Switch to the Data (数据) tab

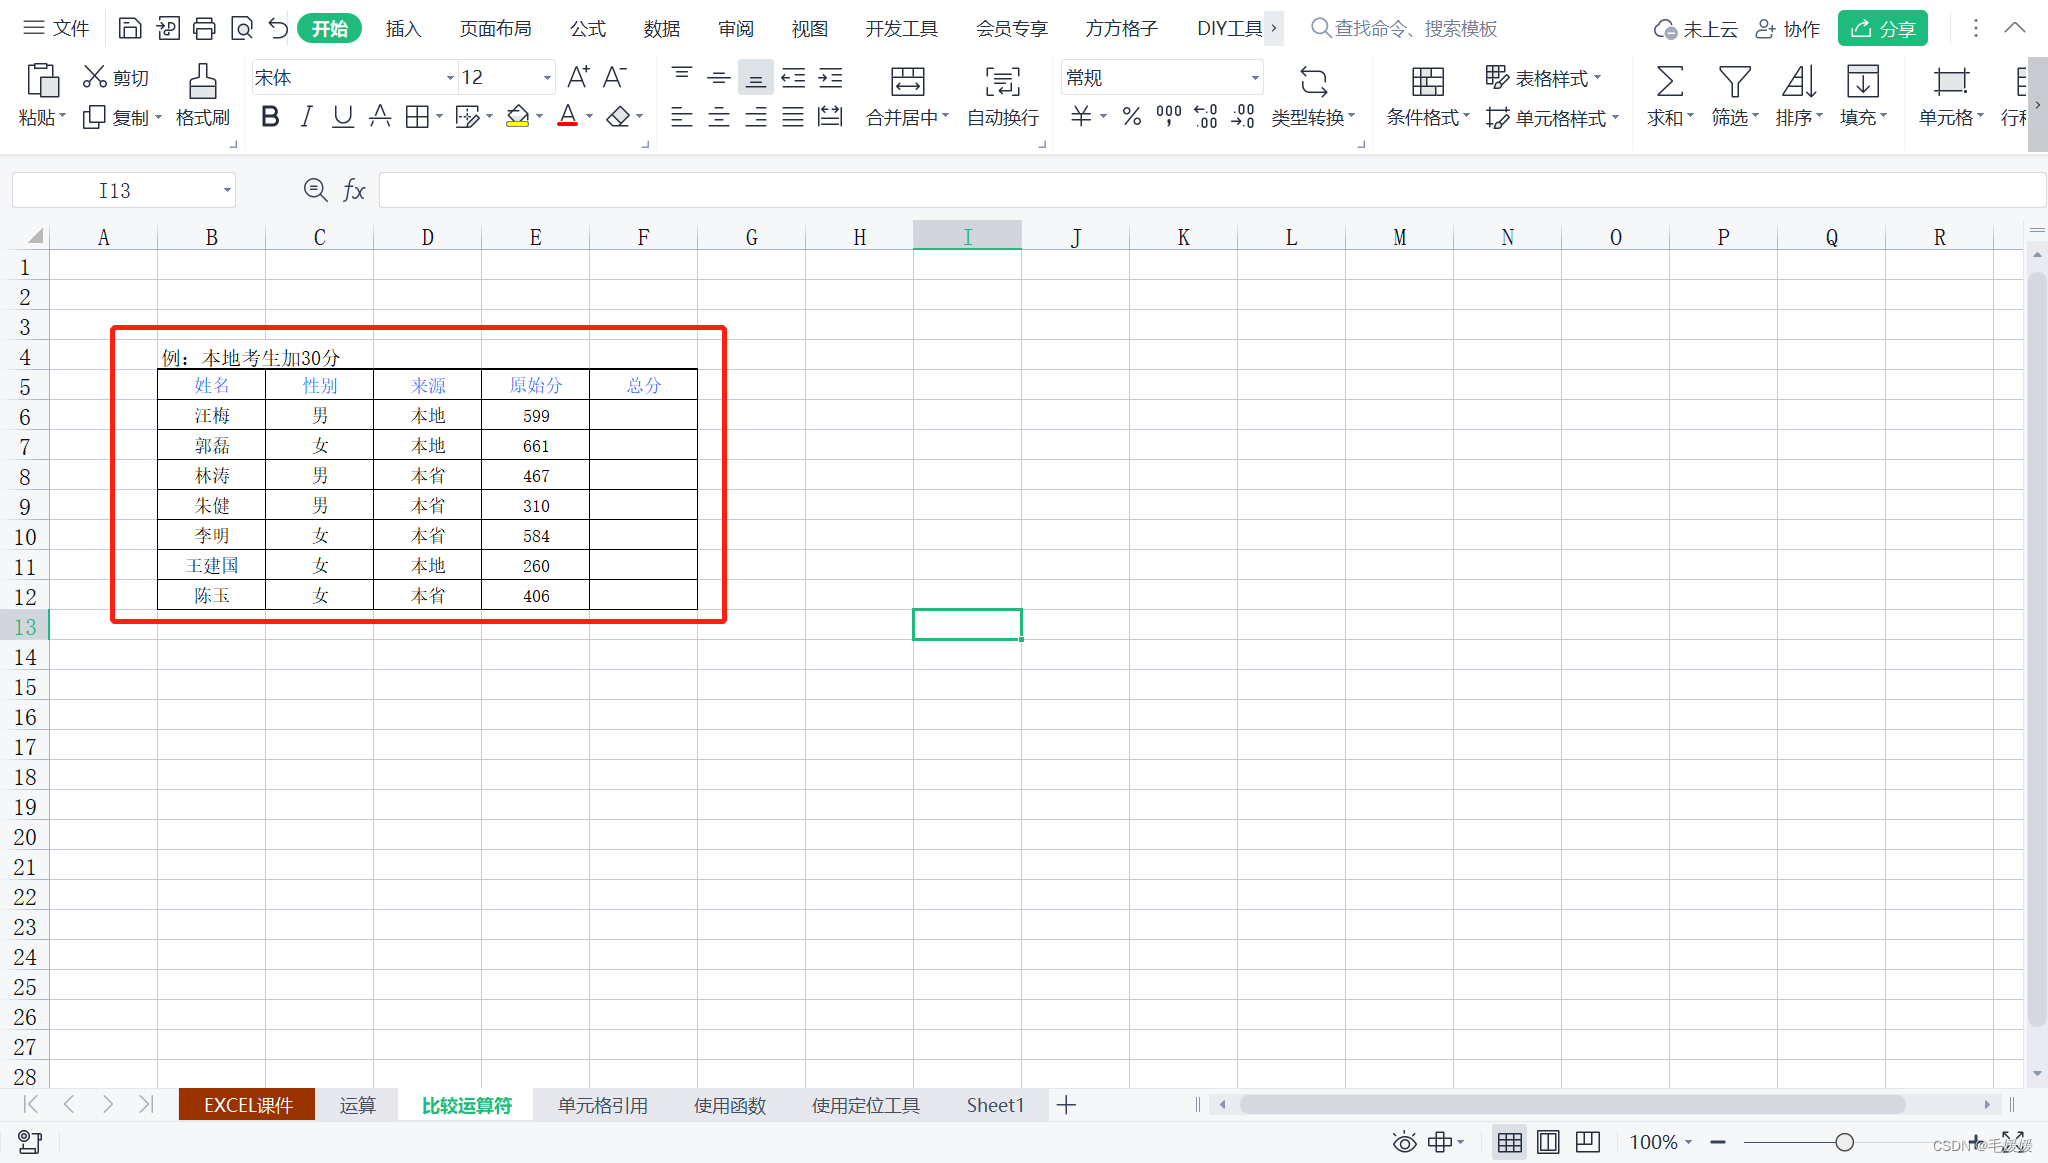coord(661,29)
